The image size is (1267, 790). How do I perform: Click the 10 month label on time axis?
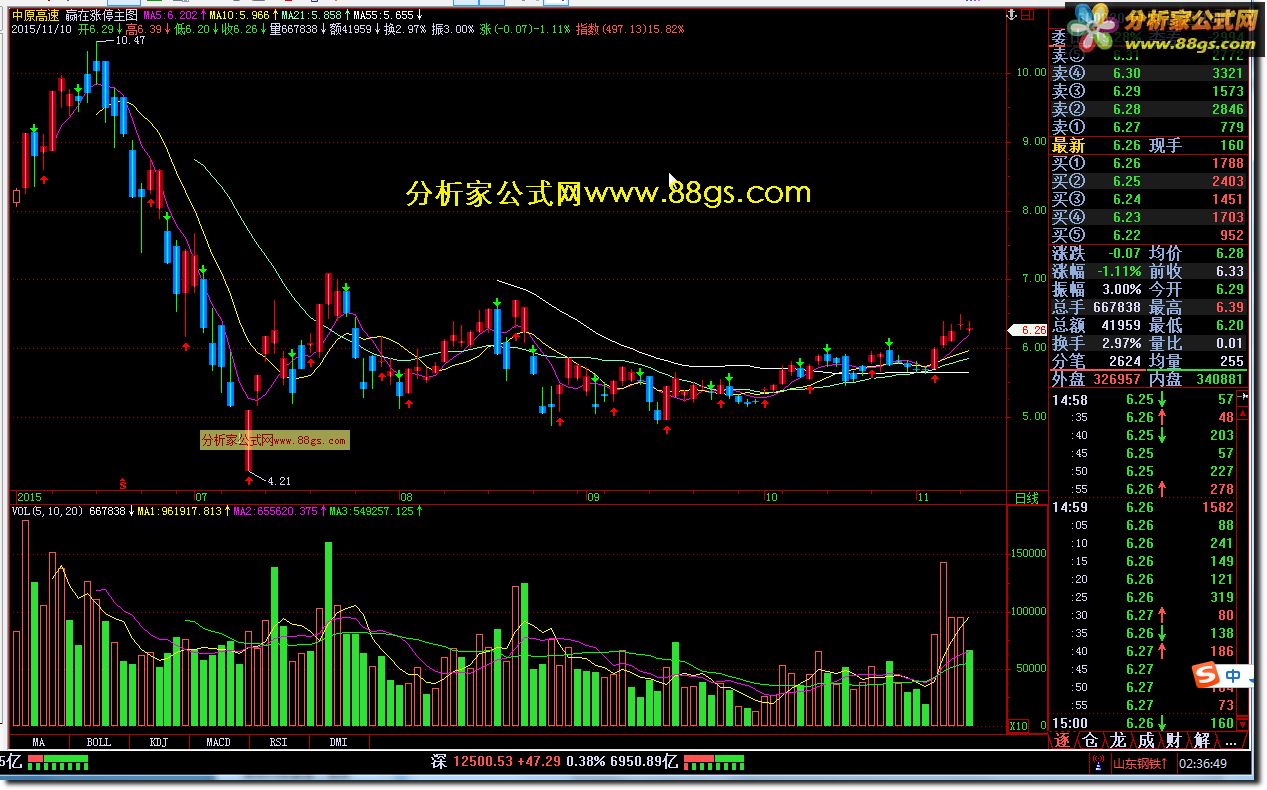[x=771, y=497]
